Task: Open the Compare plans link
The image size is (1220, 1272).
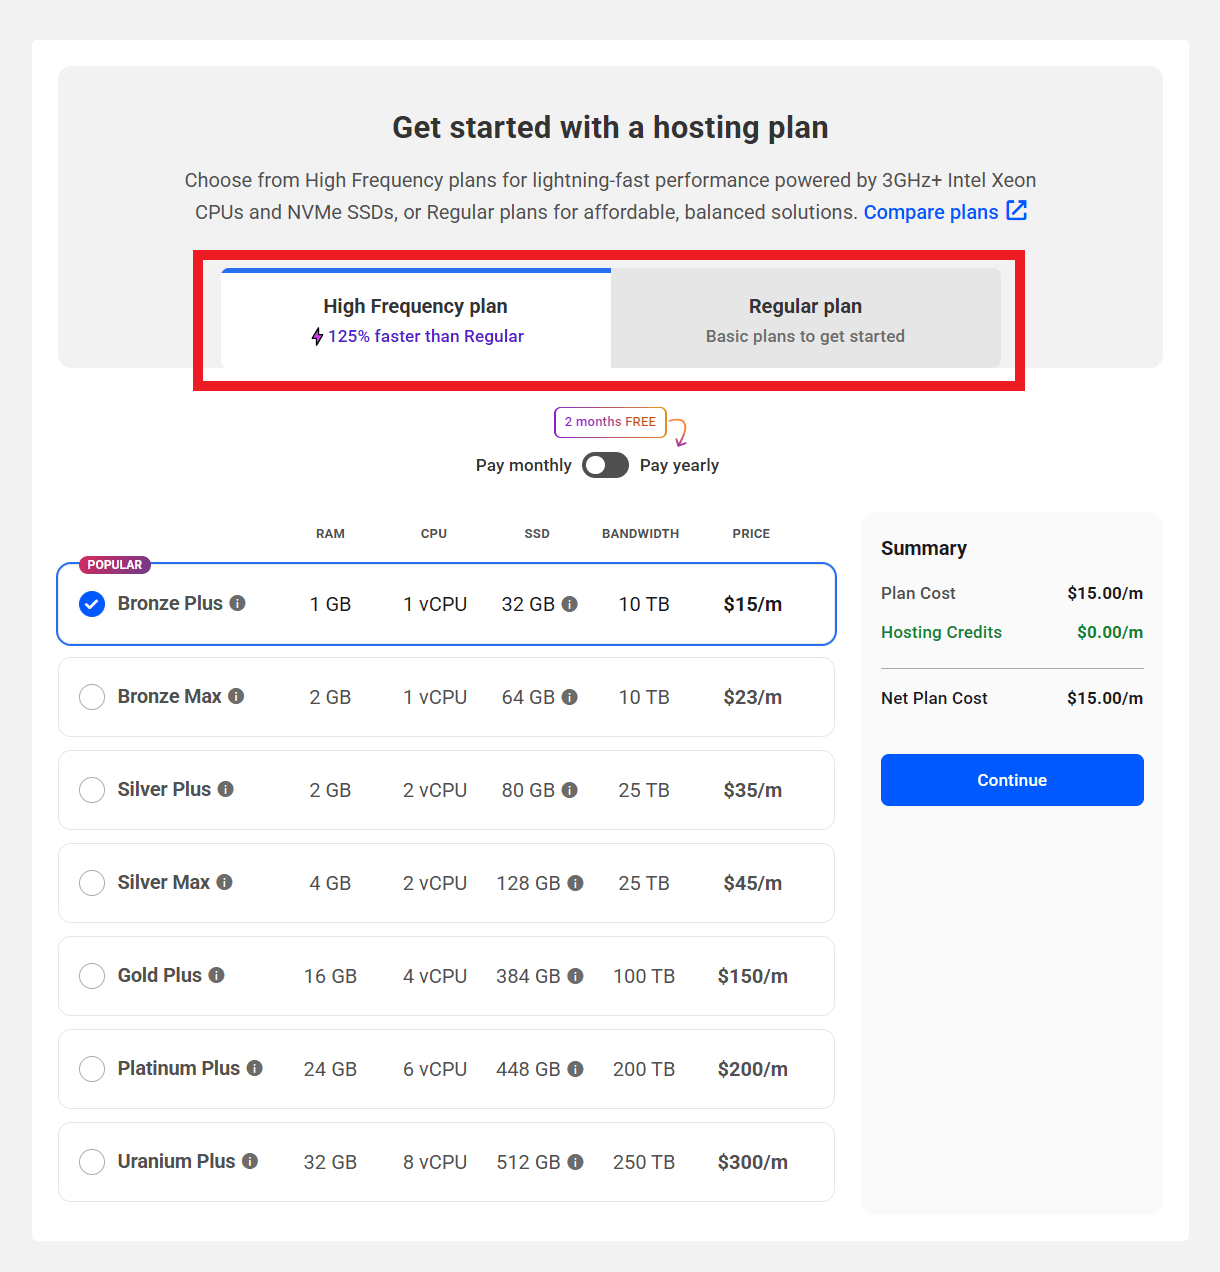Action: 931,211
